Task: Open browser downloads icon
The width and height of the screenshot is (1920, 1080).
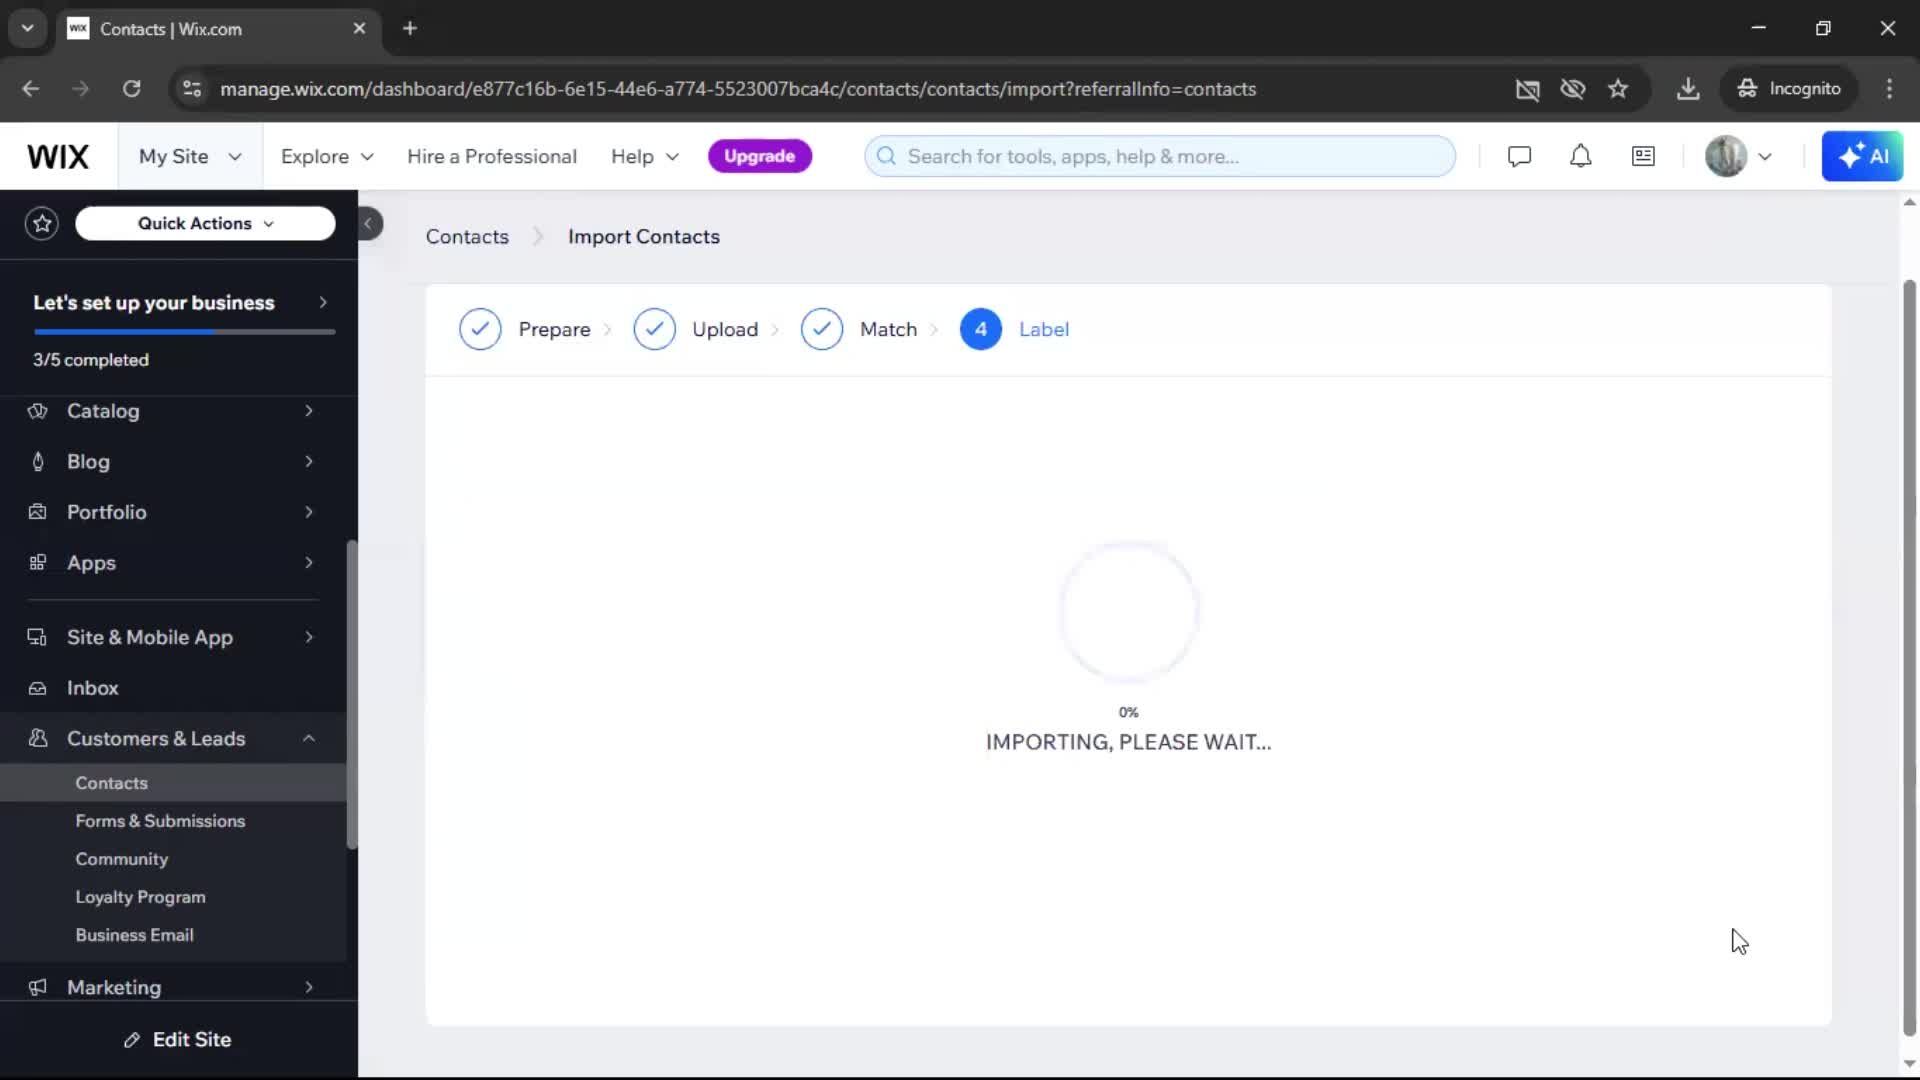Action: 1688,89
